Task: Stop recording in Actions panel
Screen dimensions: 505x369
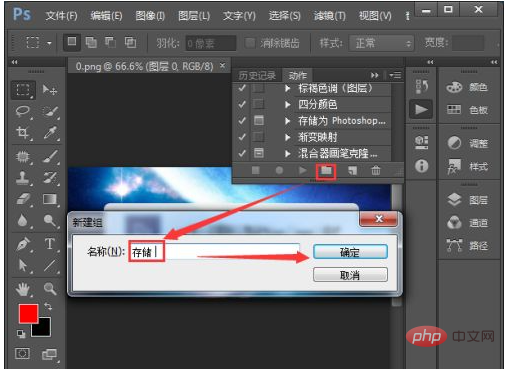Action: (256, 171)
